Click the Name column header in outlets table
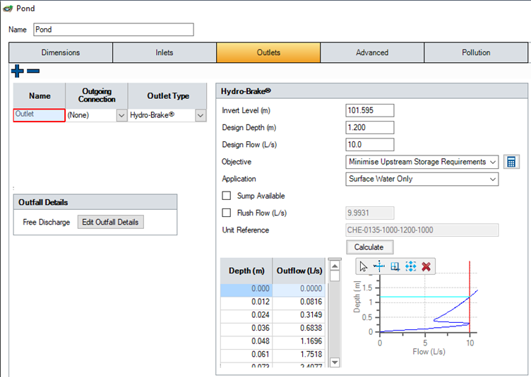The image size is (531, 377). pyautogui.click(x=39, y=96)
